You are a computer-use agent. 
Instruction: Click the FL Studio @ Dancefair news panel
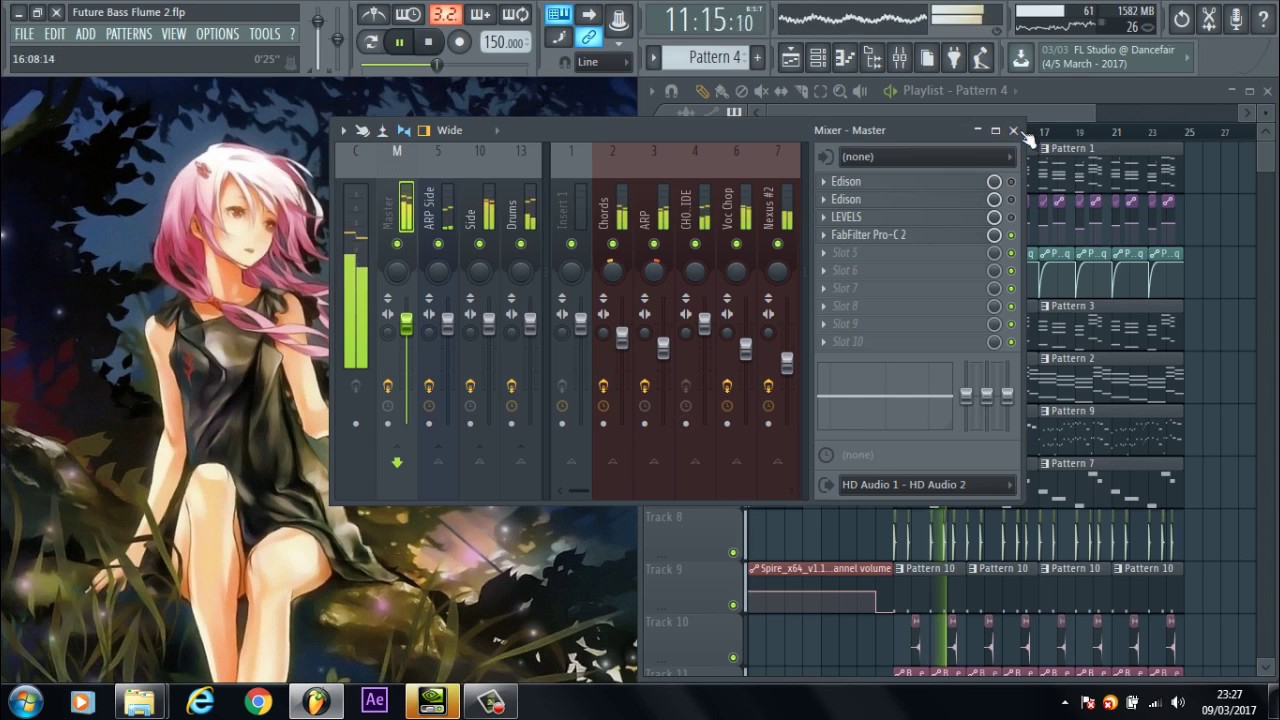tap(1115, 57)
